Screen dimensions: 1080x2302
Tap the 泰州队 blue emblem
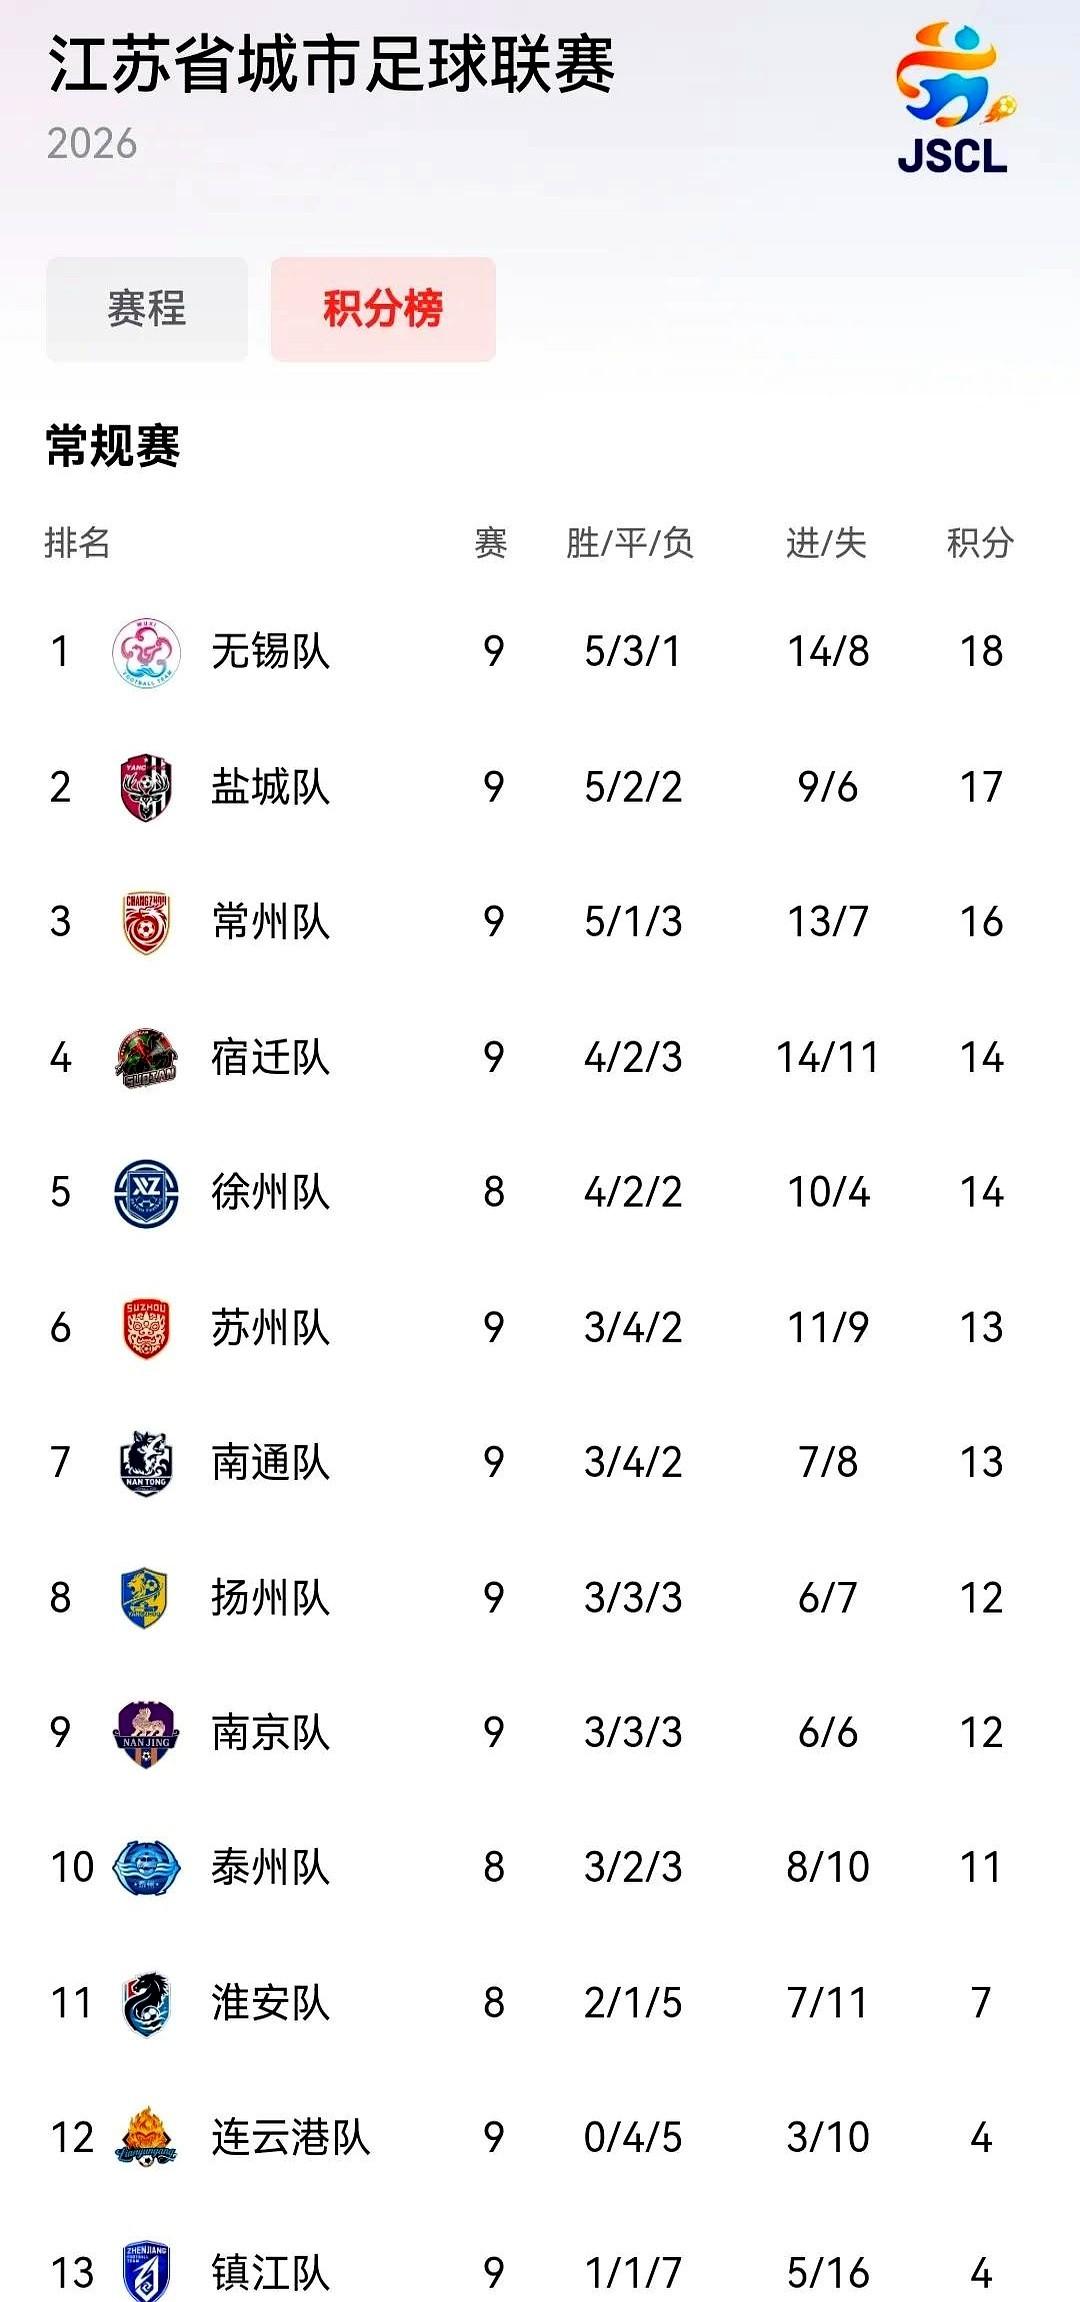click(x=146, y=1868)
